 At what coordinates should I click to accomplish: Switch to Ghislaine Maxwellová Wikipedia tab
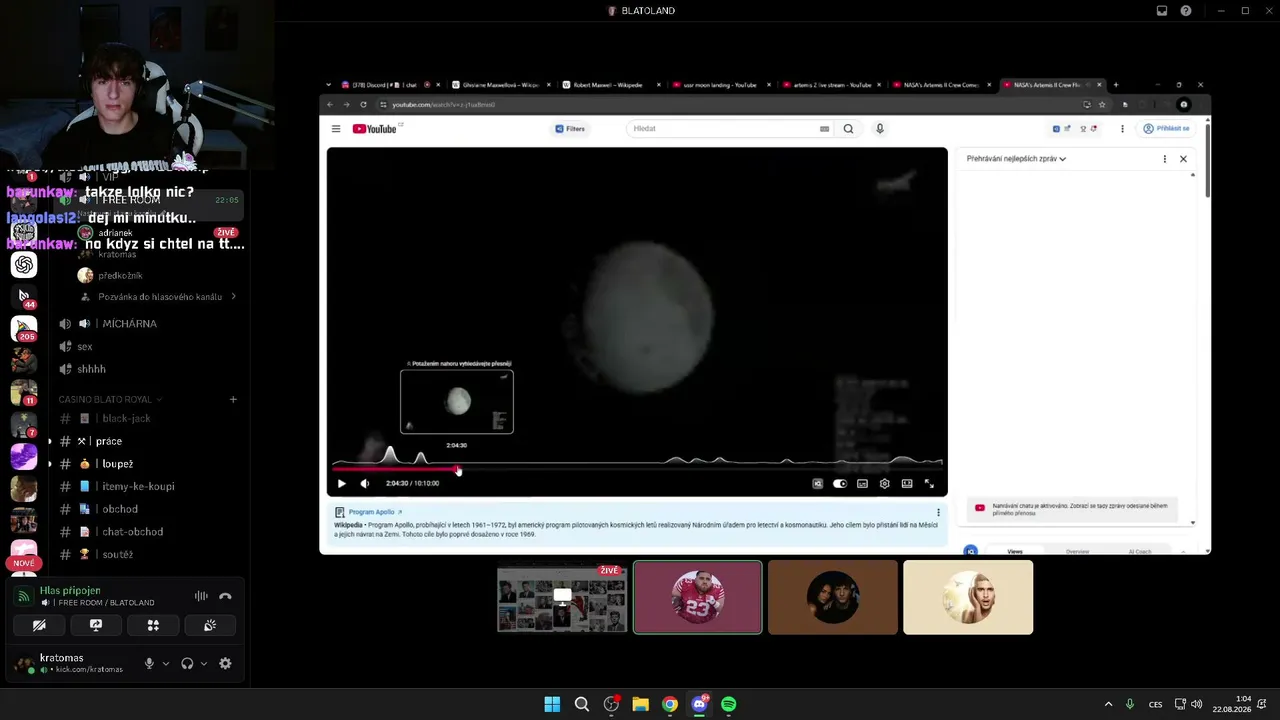pos(498,85)
